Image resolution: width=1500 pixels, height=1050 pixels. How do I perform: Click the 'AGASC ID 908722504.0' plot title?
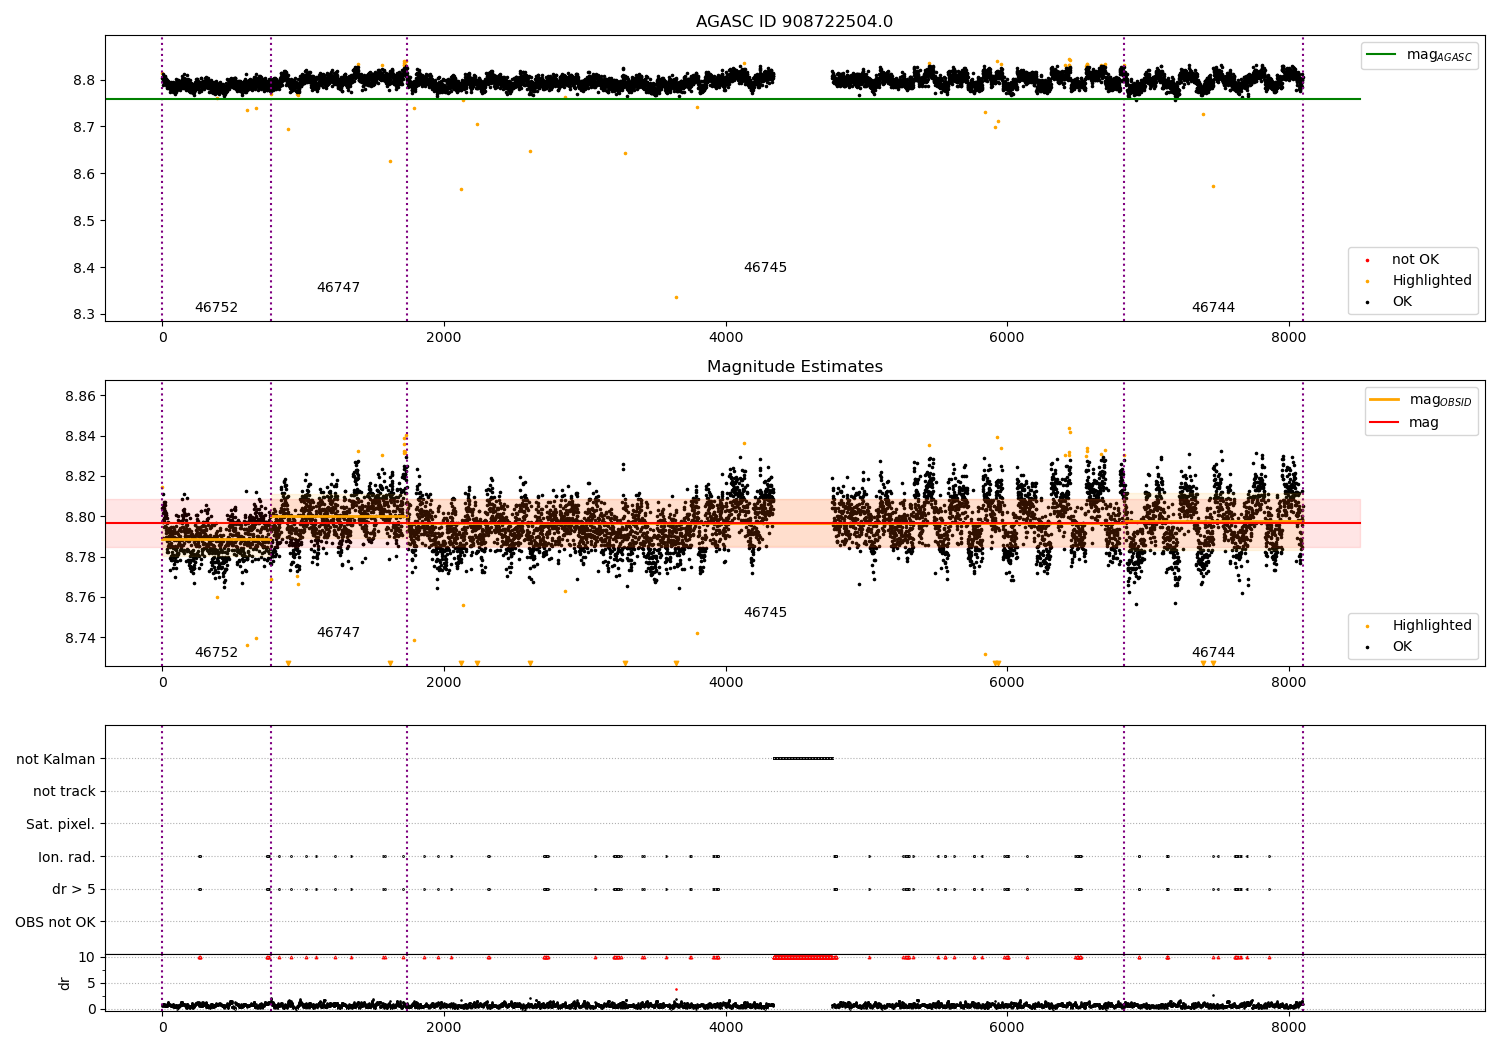click(x=794, y=22)
